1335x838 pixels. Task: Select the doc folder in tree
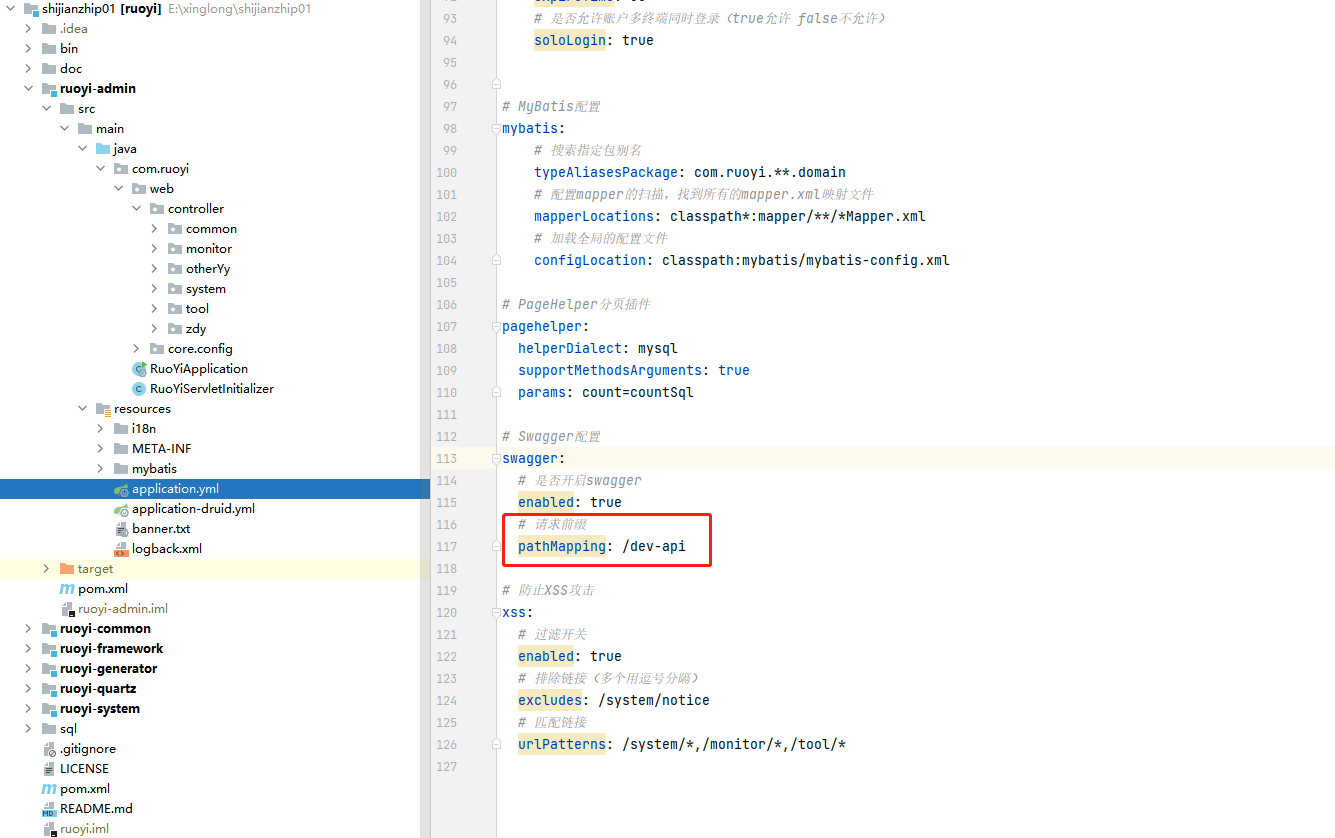pyautogui.click(x=71, y=69)
